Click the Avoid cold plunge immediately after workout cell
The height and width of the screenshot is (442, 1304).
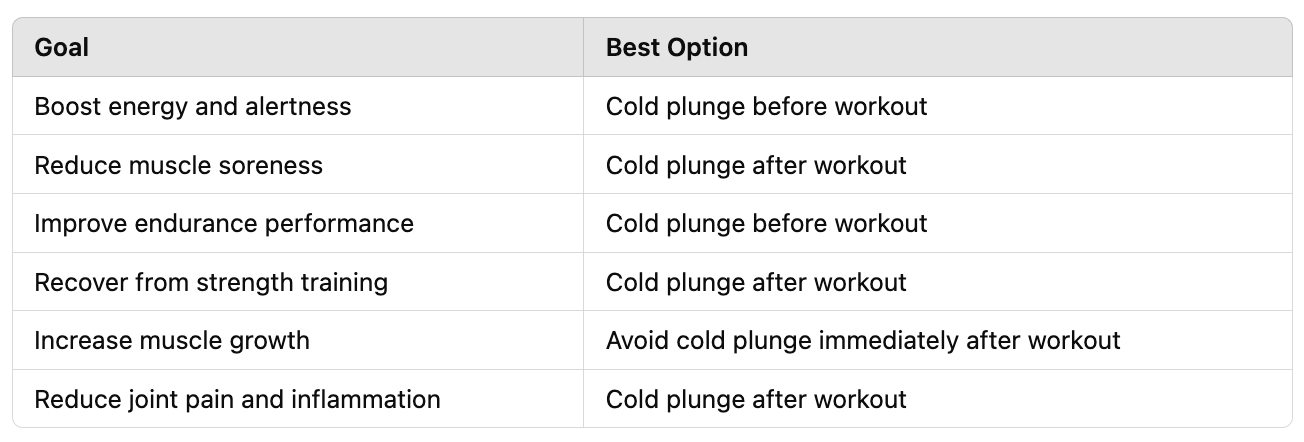click(938, 340)
